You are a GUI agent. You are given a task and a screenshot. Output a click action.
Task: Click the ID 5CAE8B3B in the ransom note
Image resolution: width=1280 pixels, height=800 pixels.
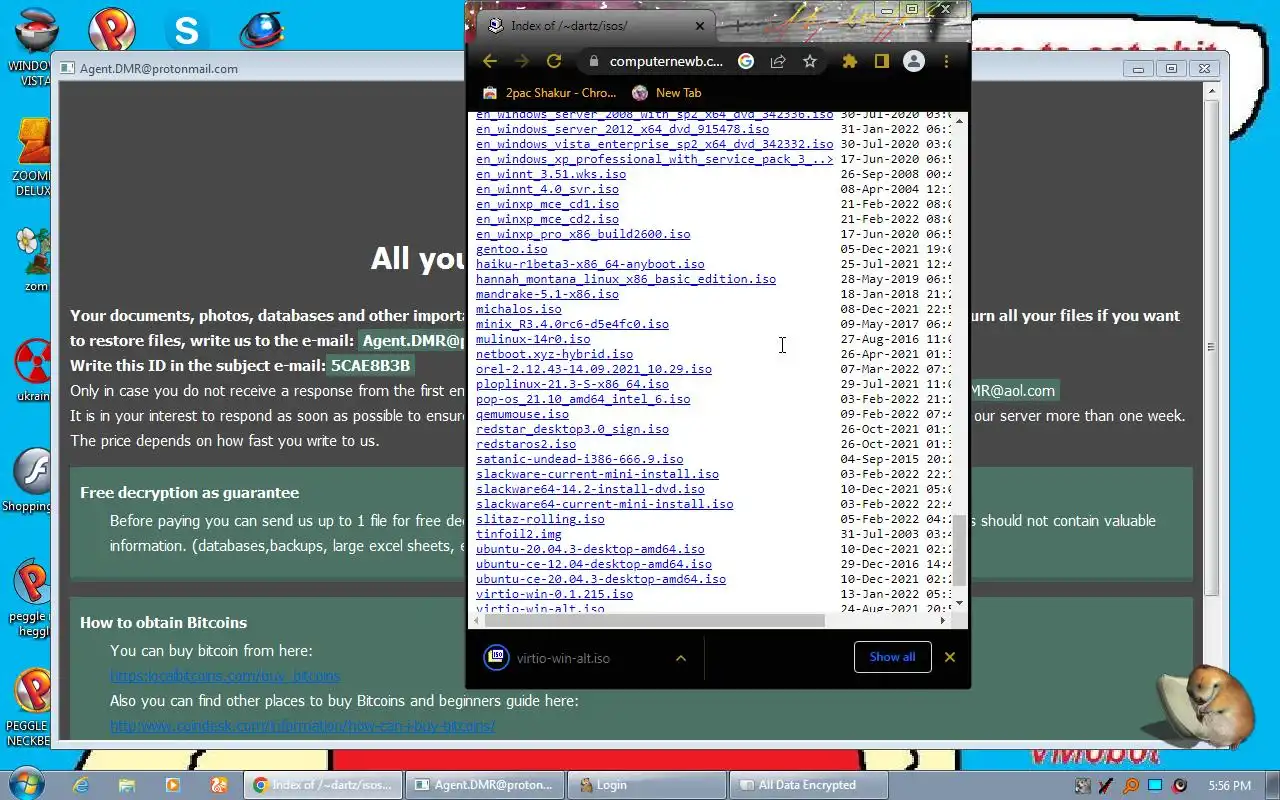click(370, 366)
